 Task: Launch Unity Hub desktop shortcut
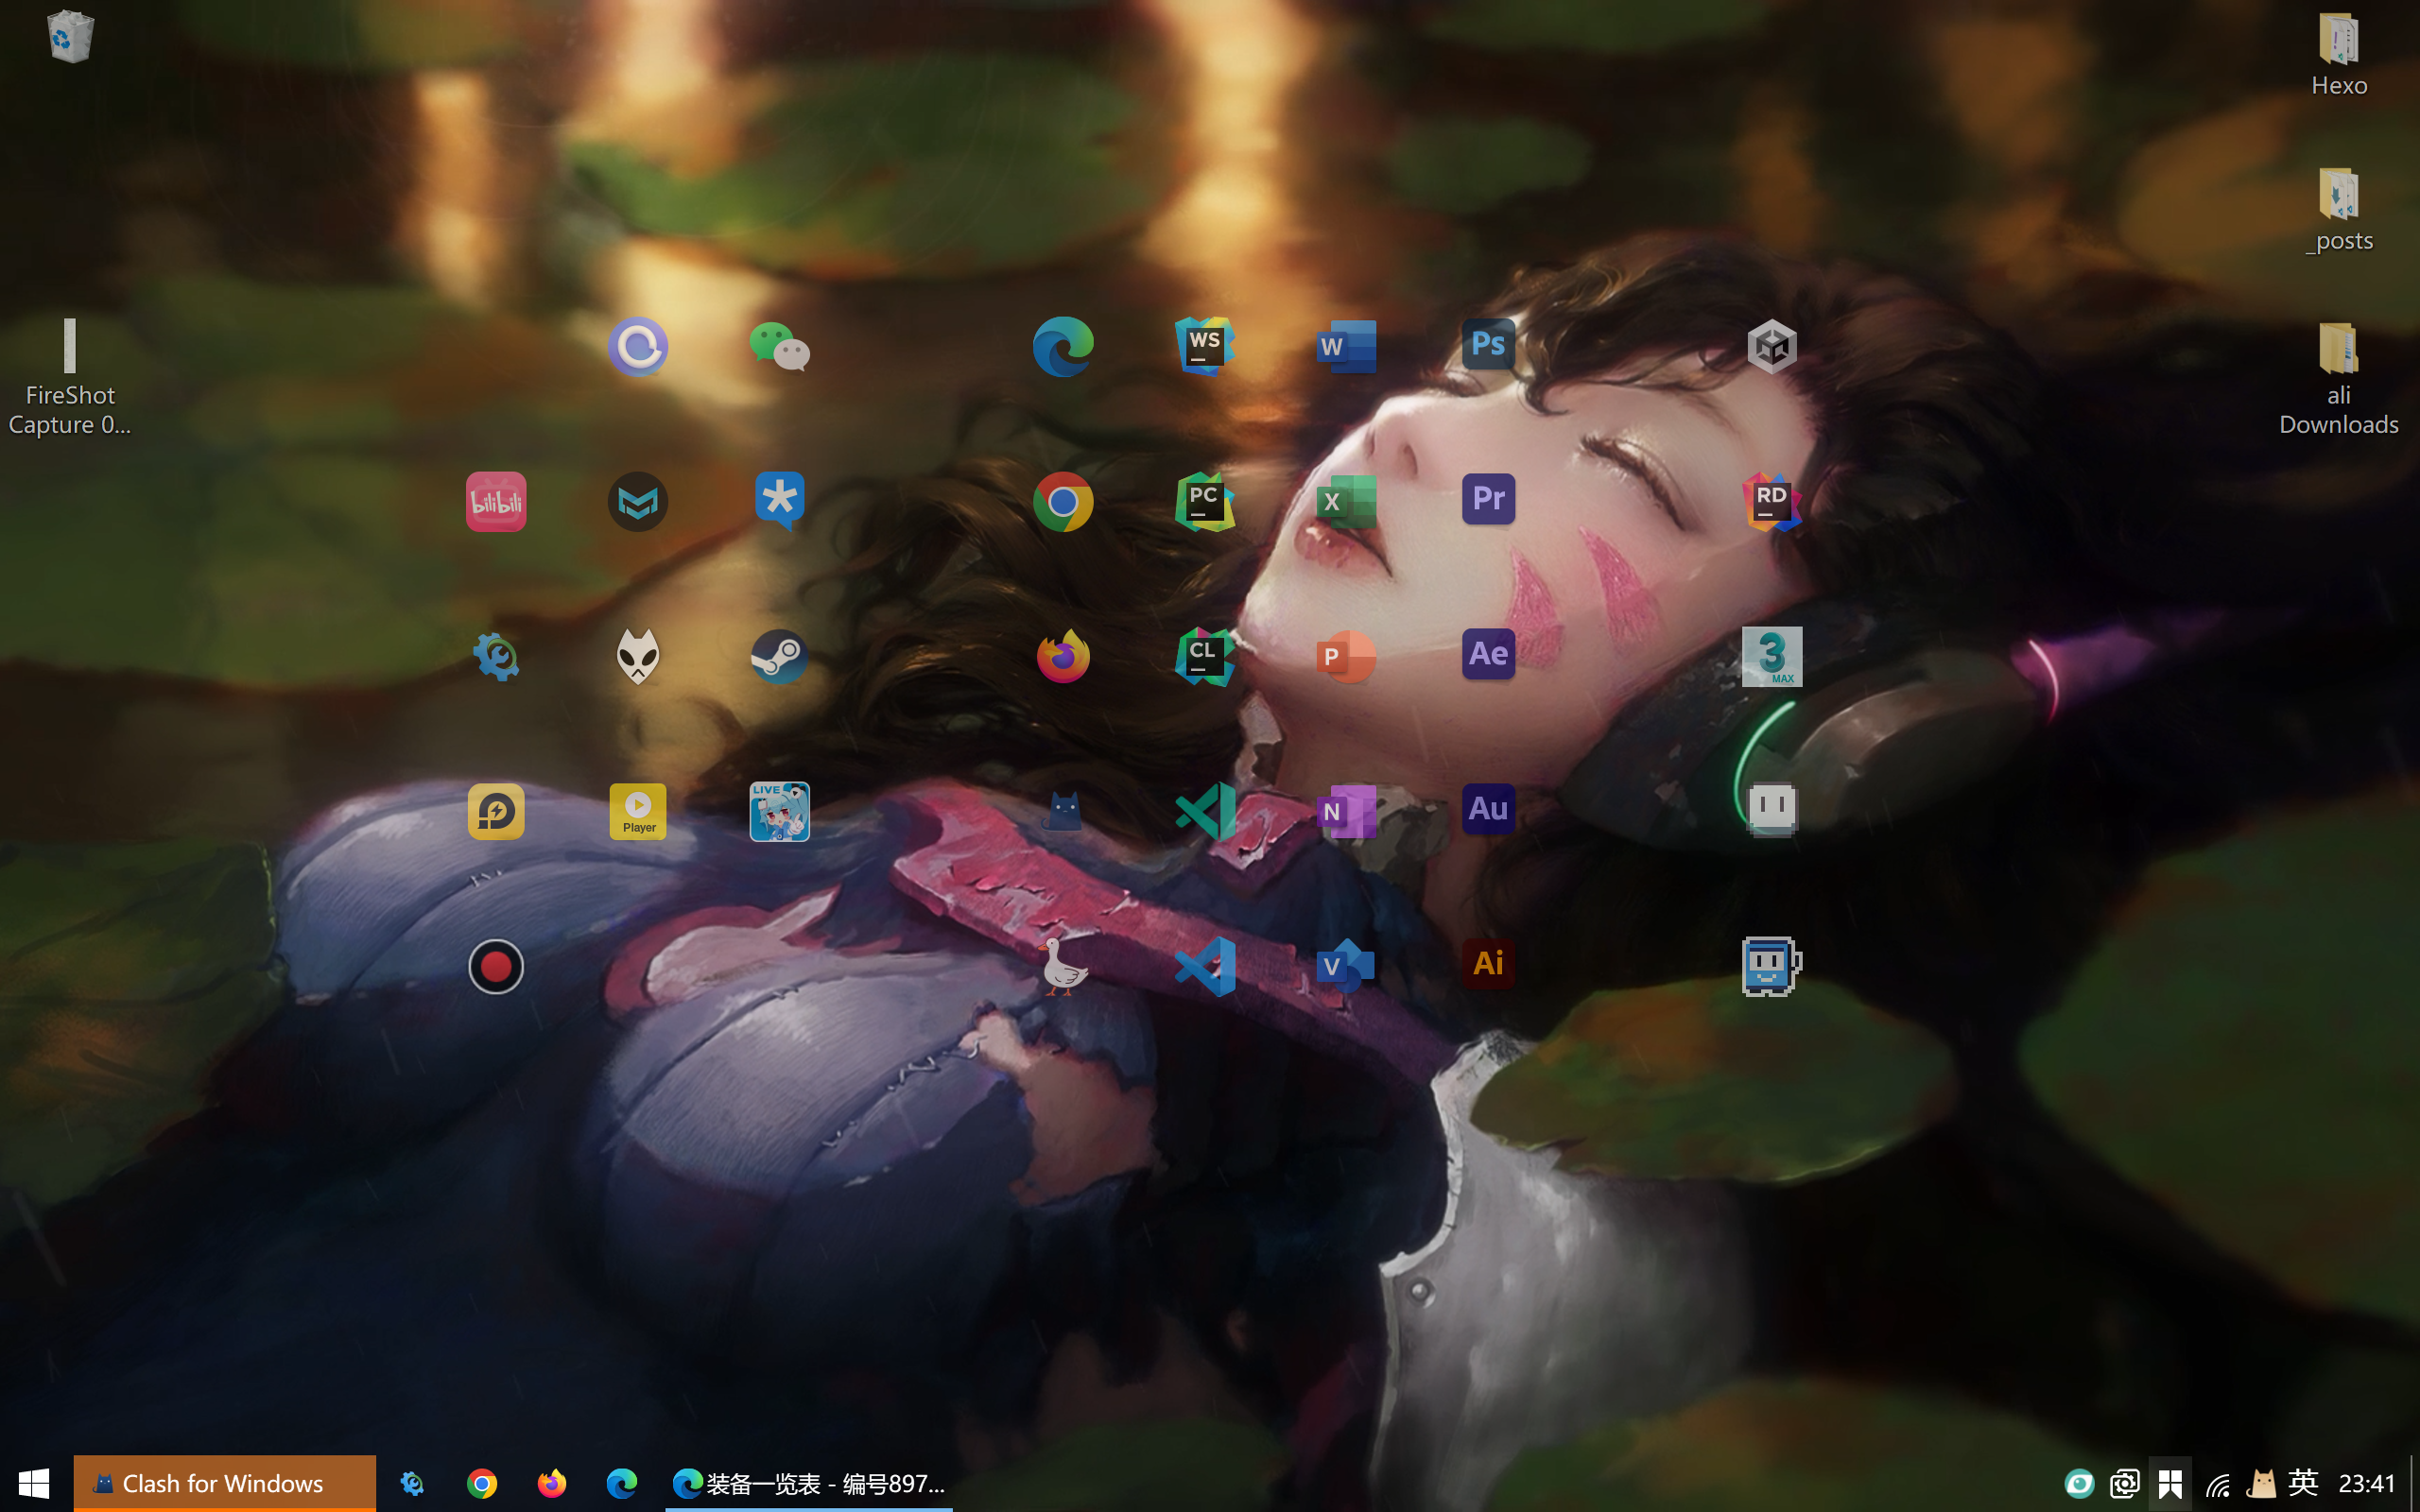pos(1772,347)
